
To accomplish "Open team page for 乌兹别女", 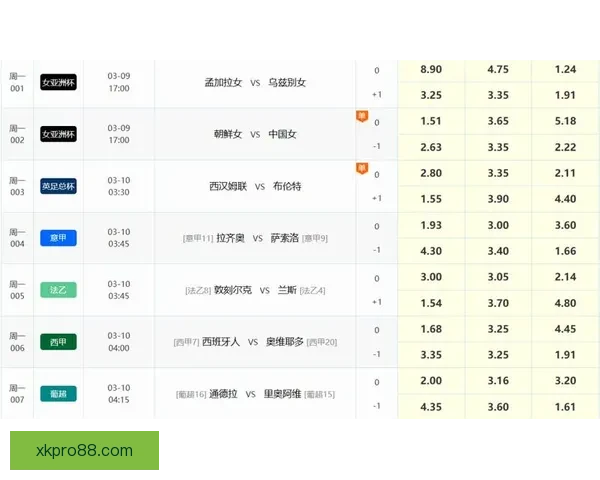I will click(x=287, y=82).
